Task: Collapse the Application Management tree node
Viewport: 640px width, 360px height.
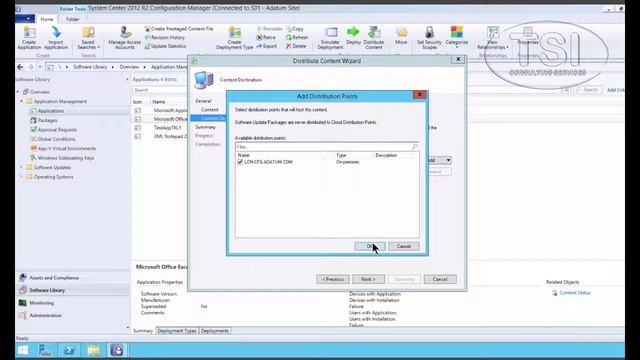Action: coord(22,101)
